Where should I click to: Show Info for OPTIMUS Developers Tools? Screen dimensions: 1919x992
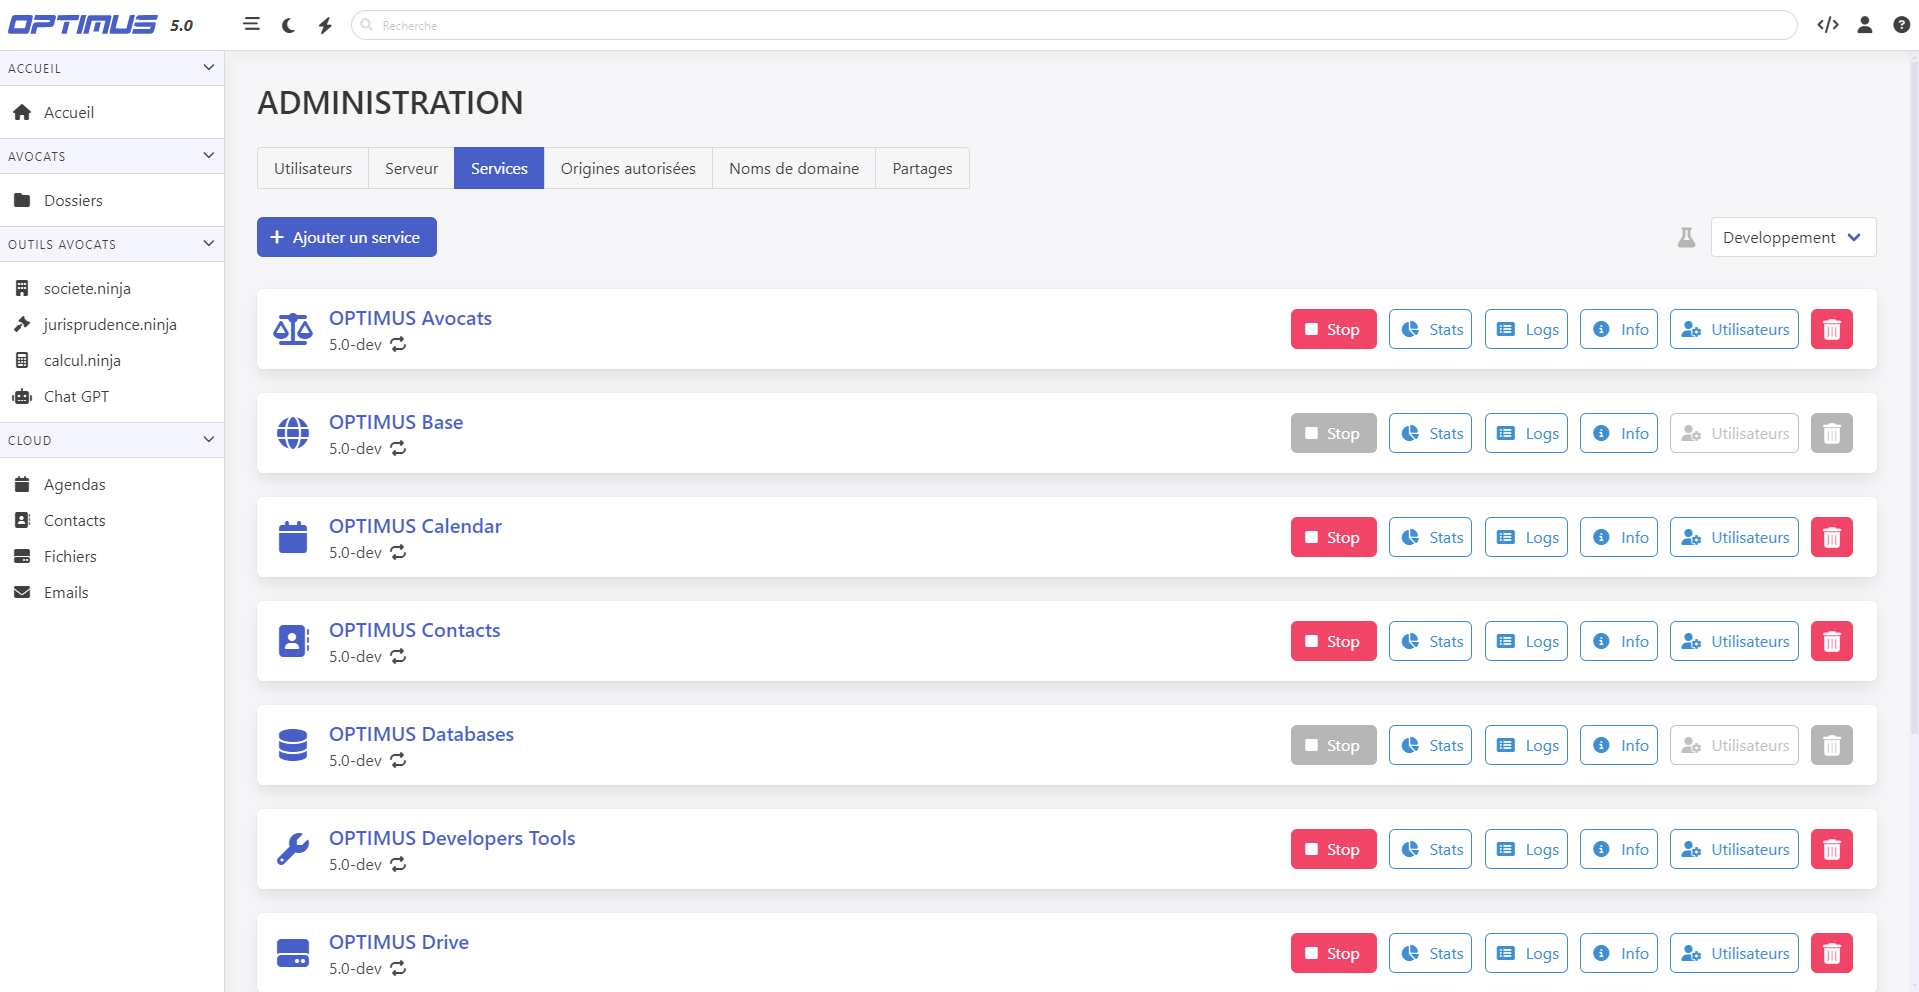1619,849
